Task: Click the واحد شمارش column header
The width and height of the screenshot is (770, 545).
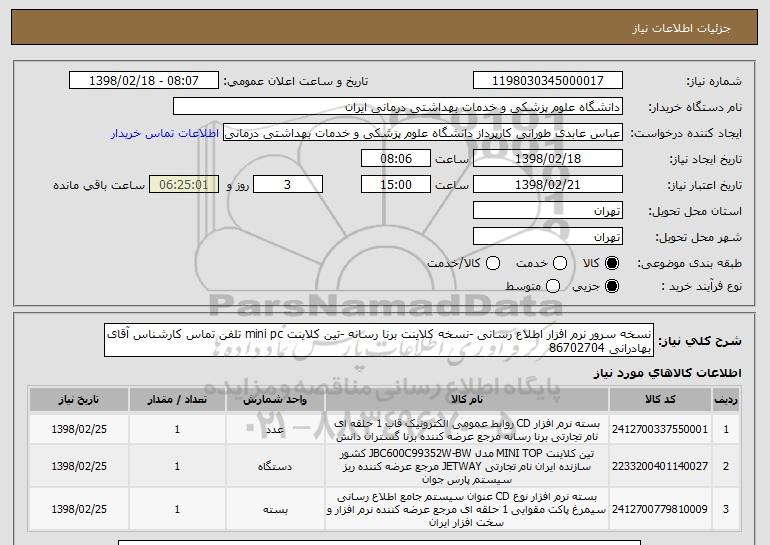Action: 275,400
